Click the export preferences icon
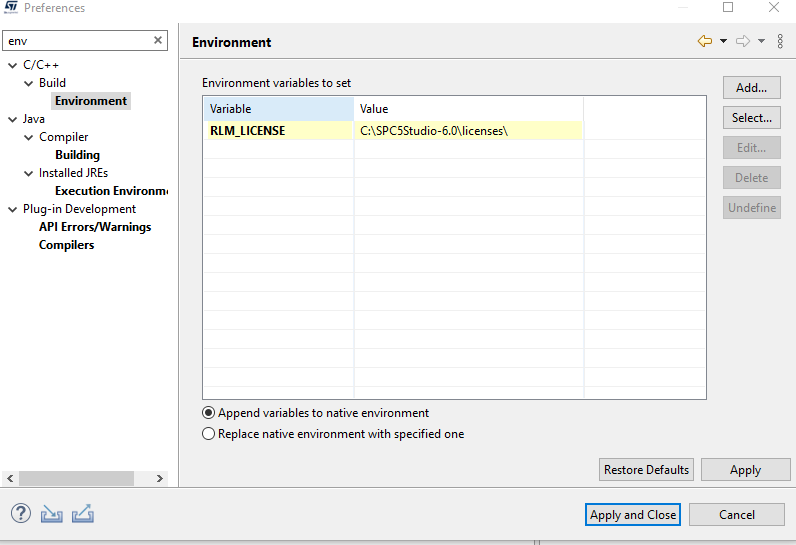Screen dimensions: 796x545 [x=83, y=514]
